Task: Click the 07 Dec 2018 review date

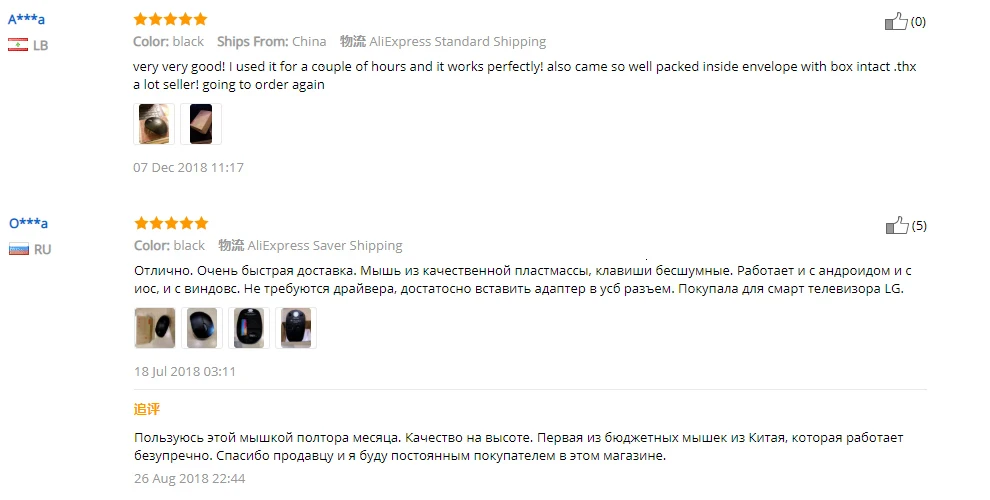Action: pyautogui.click(x=188, y=167)
